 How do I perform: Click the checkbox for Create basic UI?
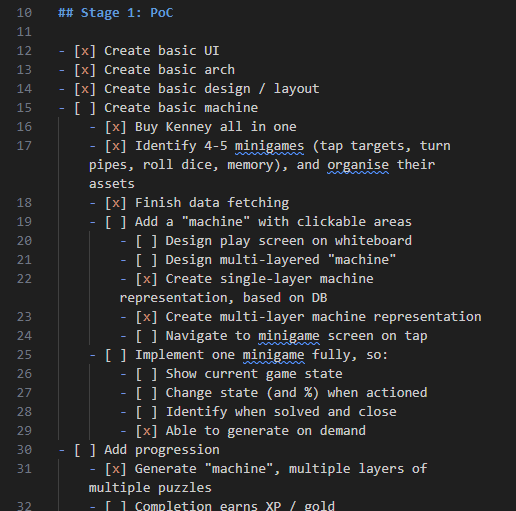(85, 51)
